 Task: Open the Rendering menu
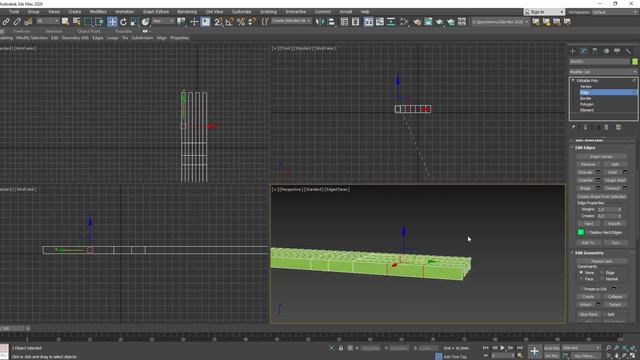click(187, 12)
